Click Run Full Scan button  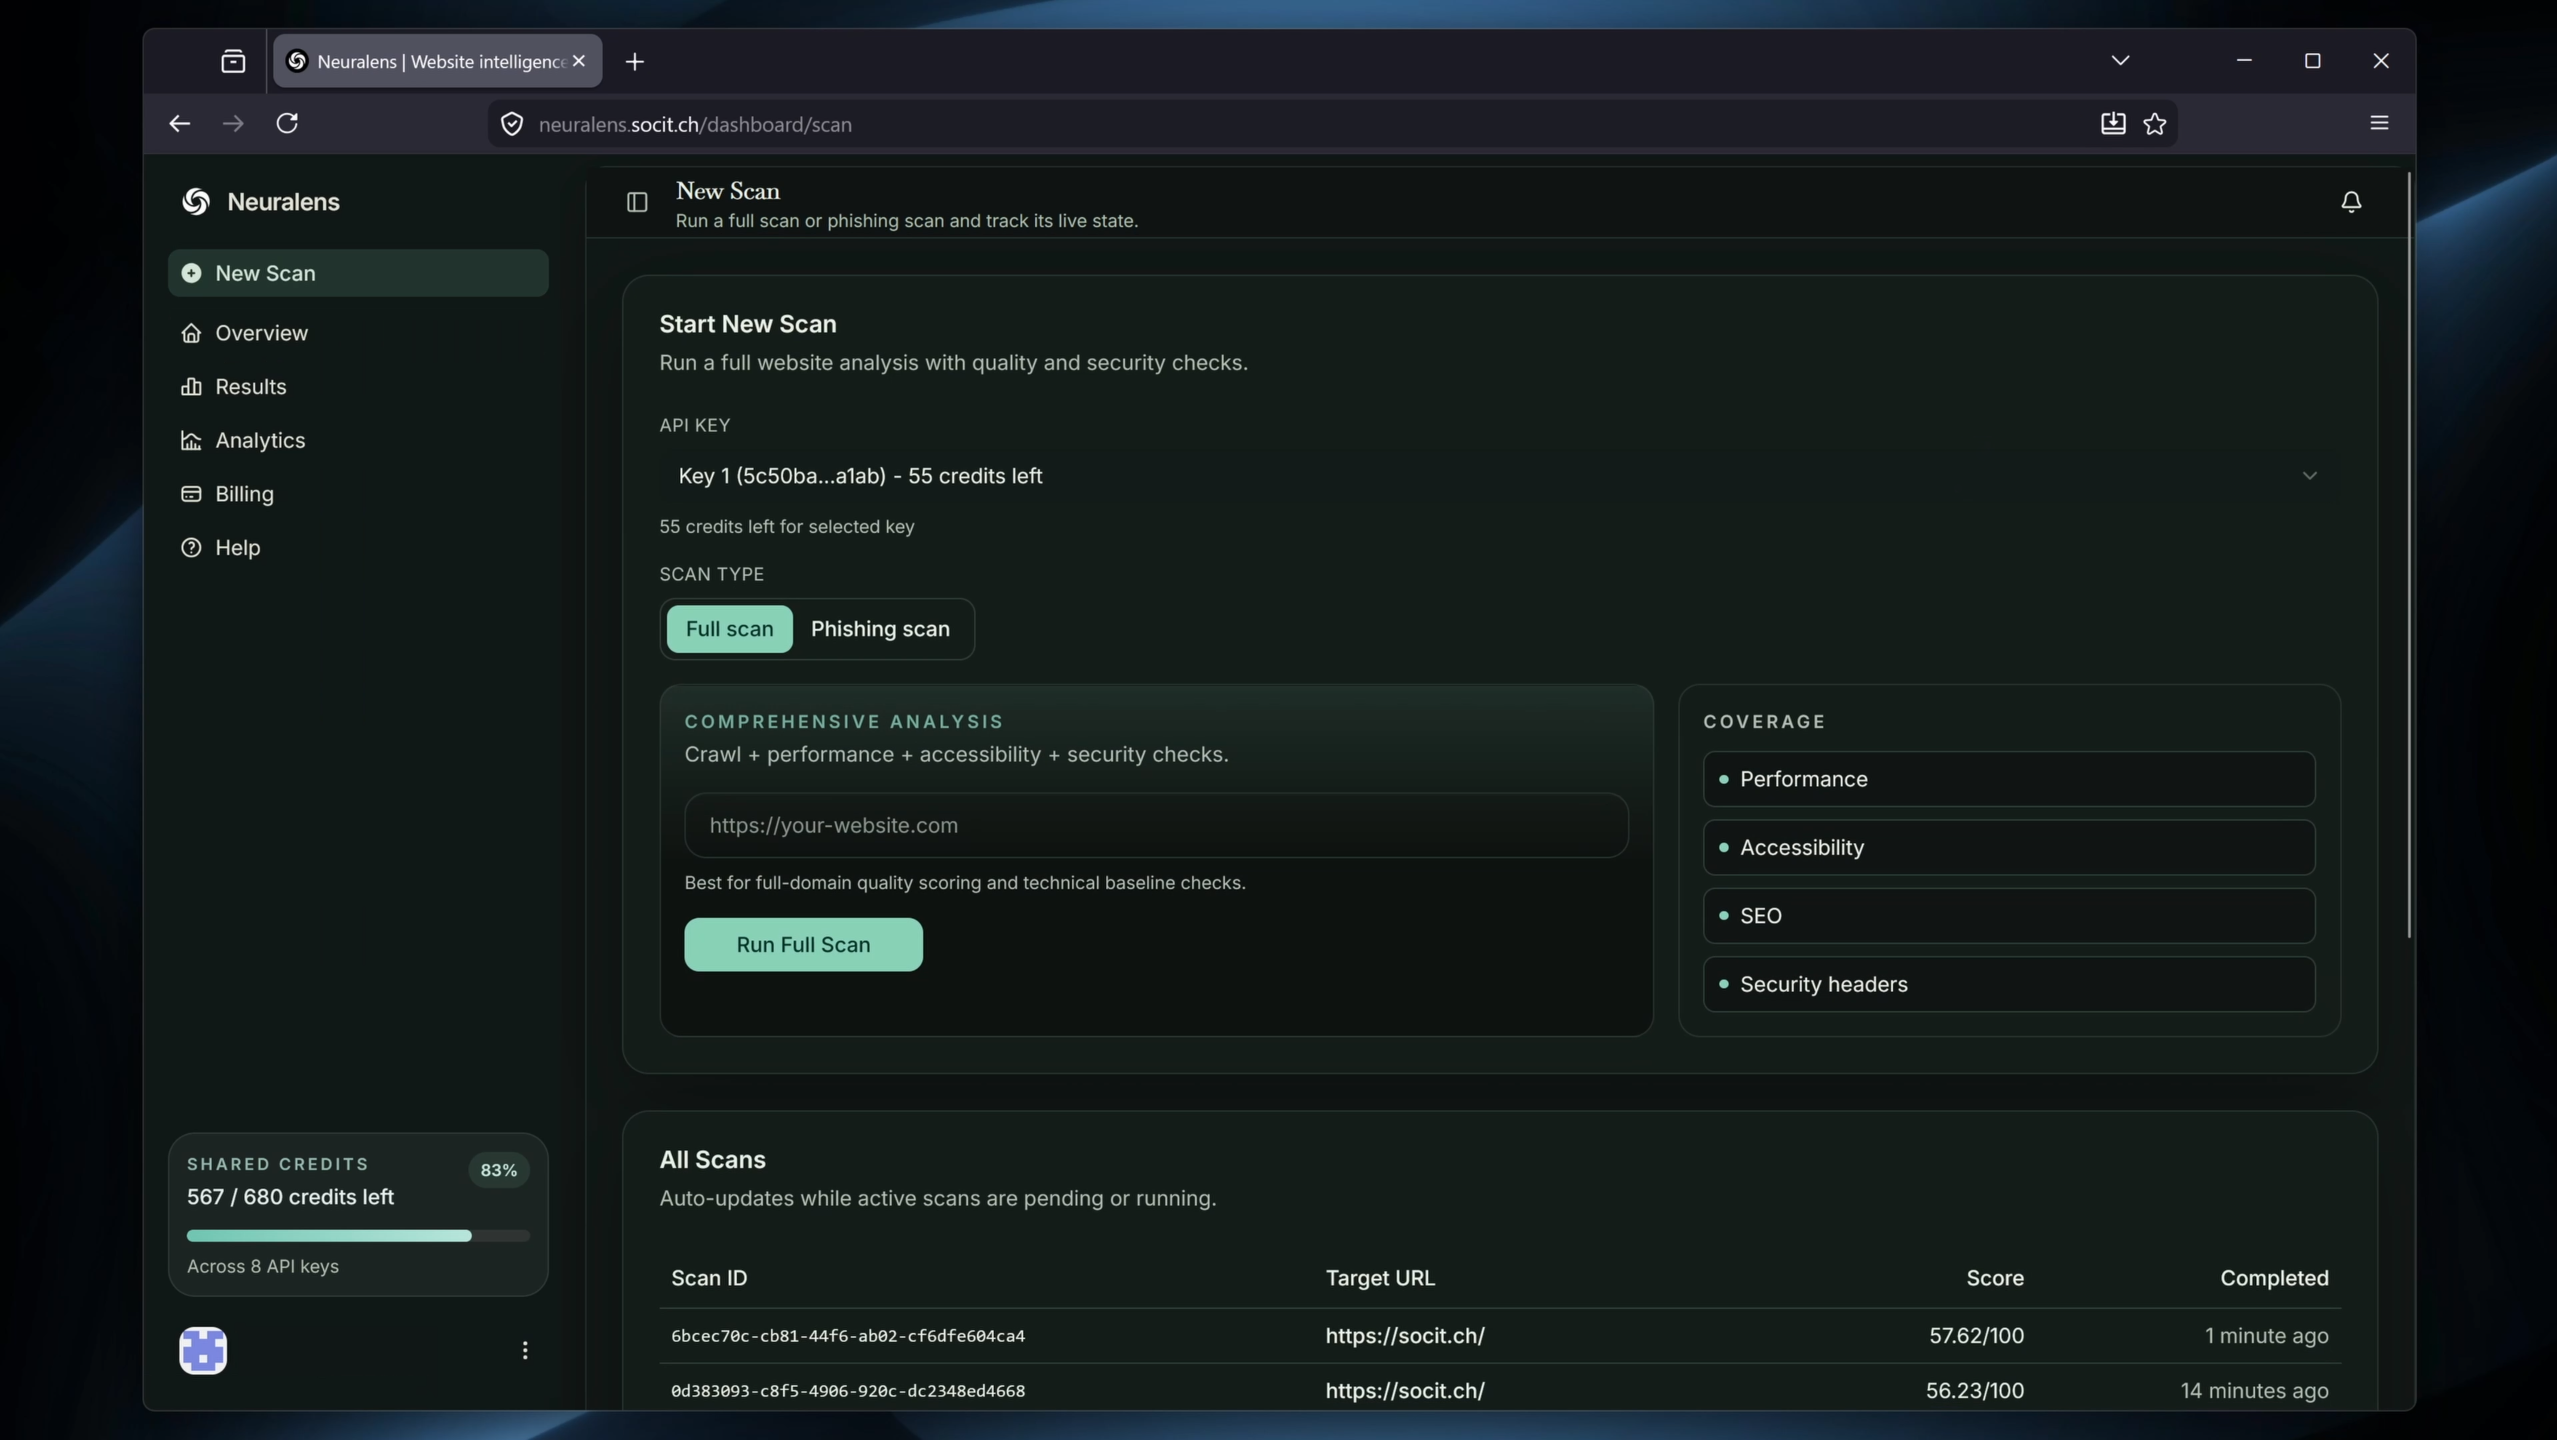point(803,945)
